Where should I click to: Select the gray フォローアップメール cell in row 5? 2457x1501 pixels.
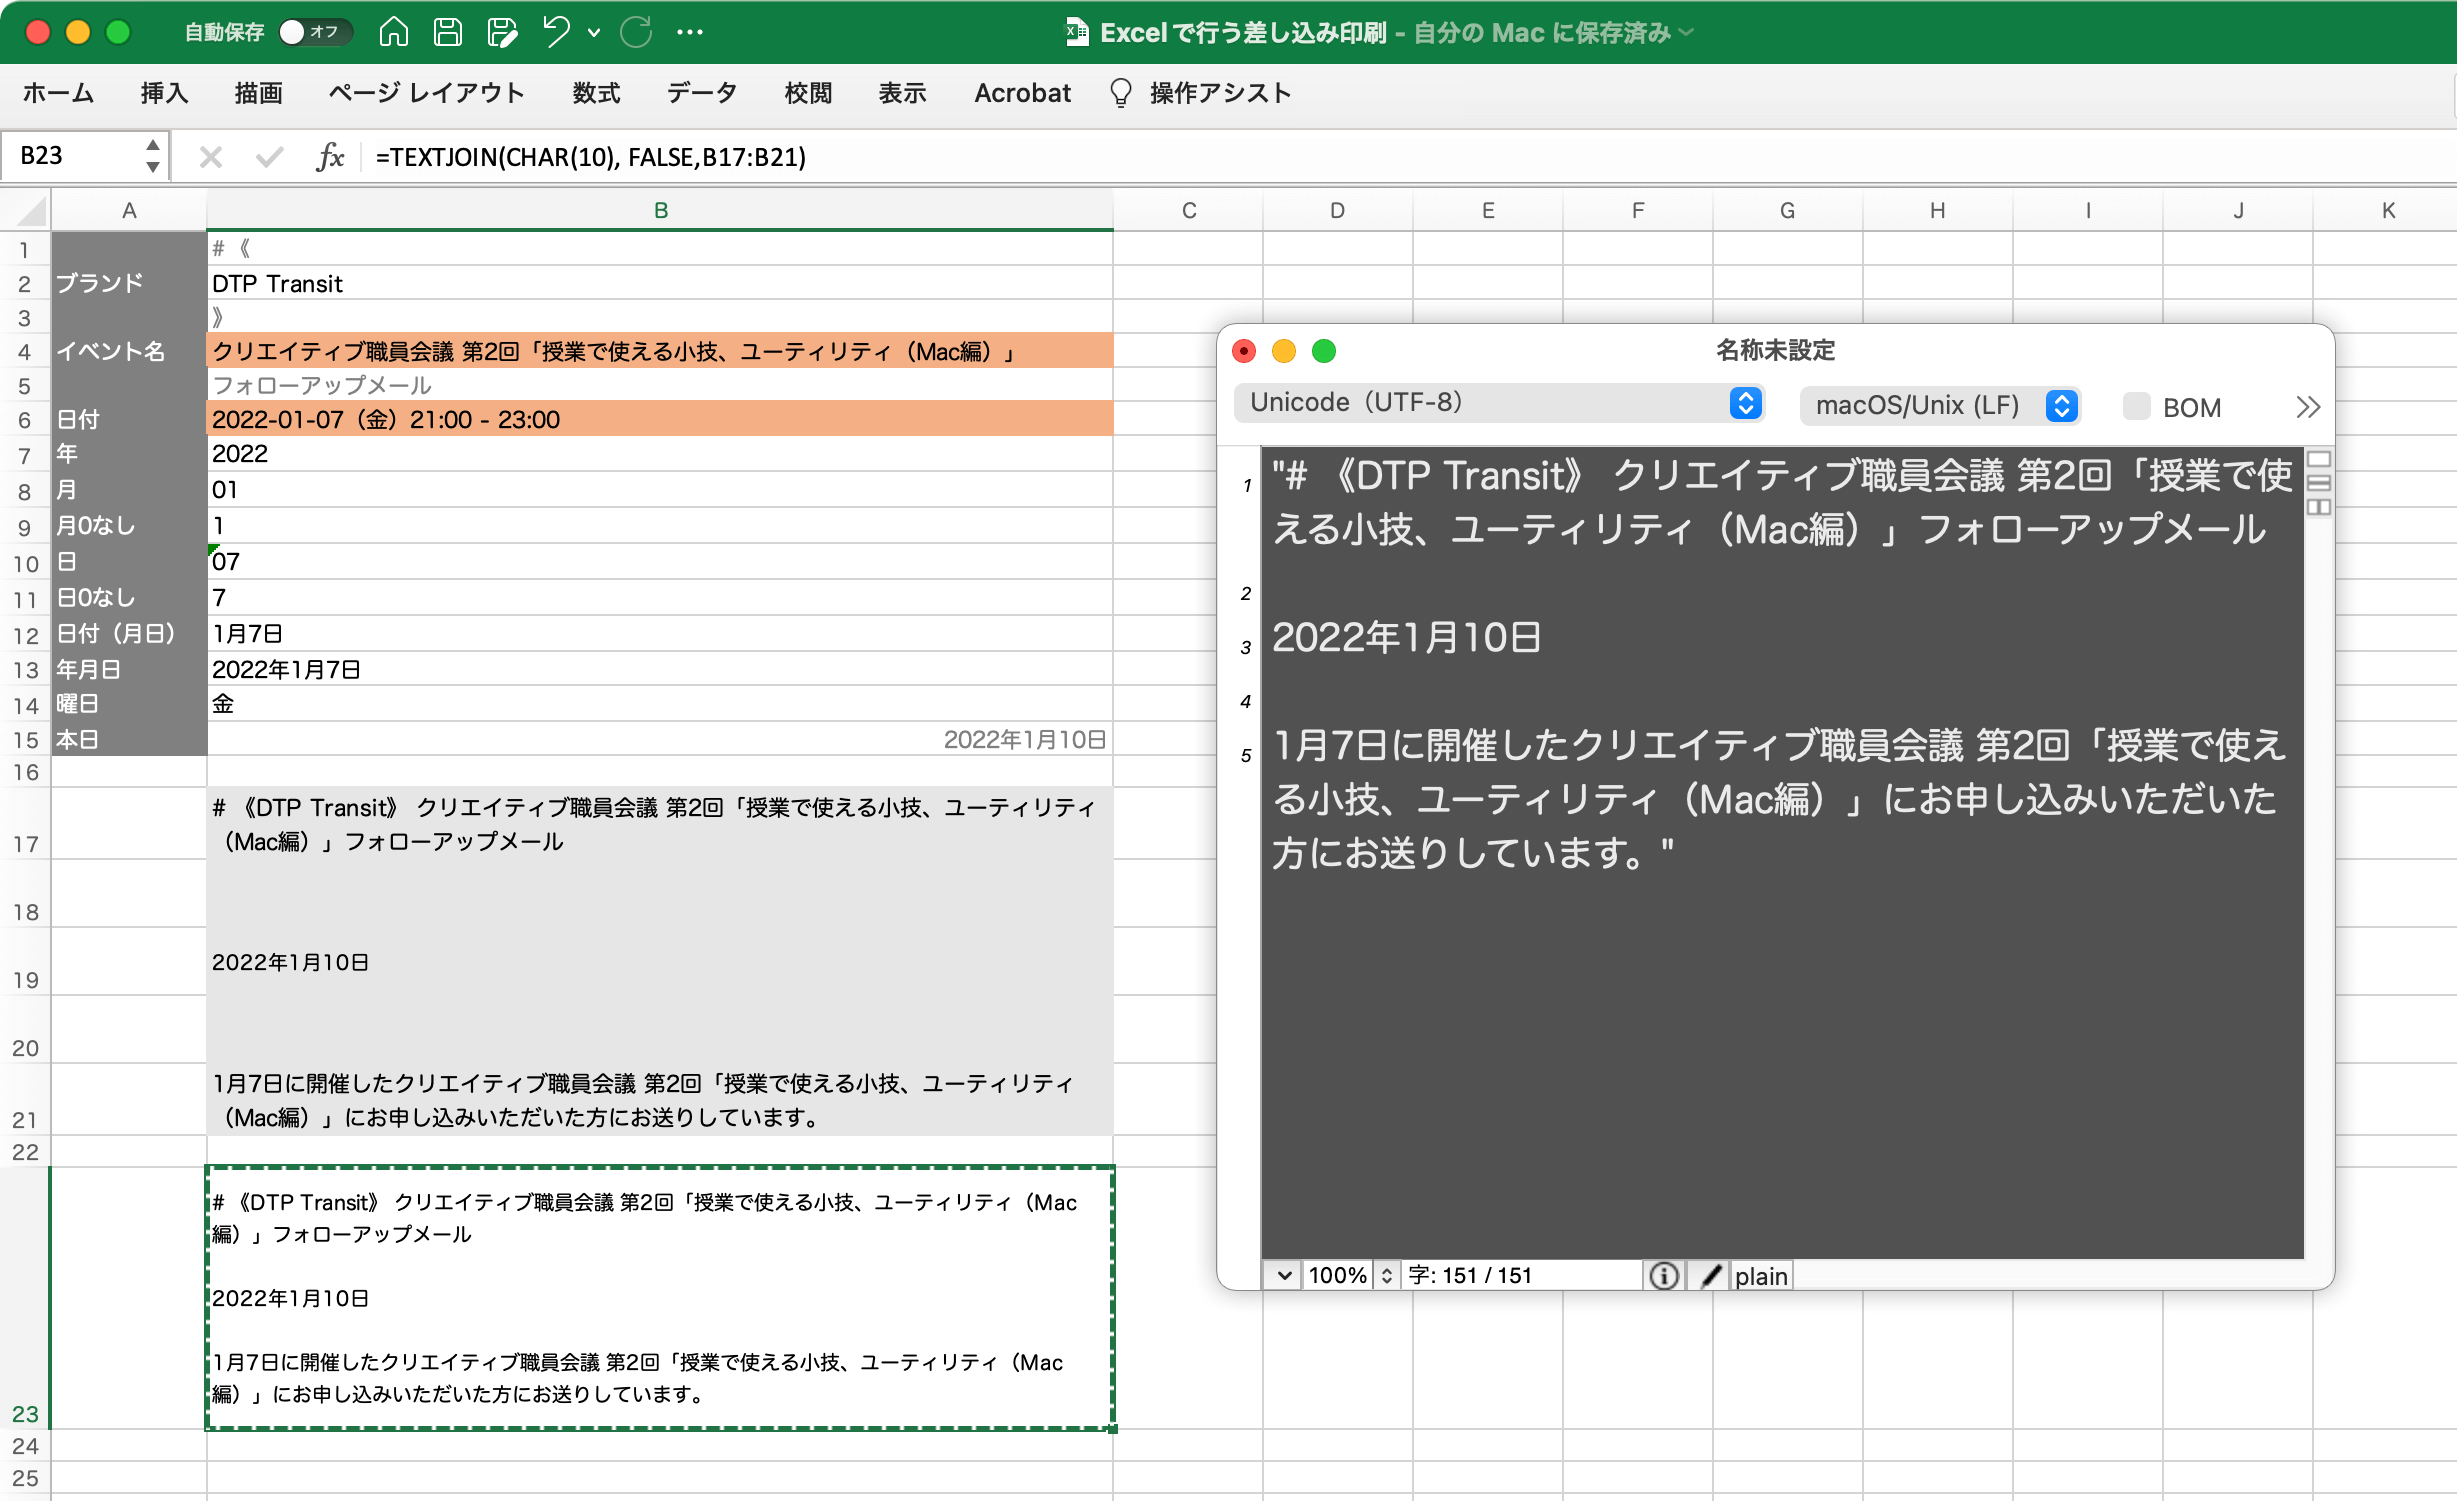660,386
